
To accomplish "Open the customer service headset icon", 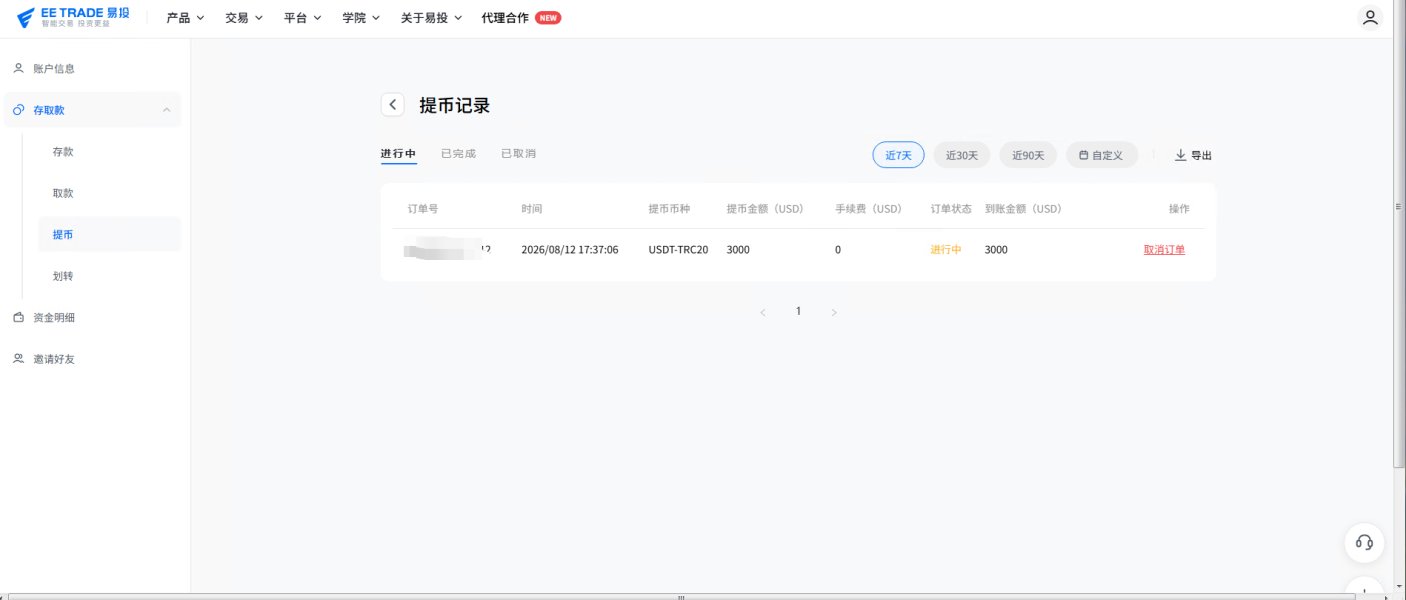I will click(x=1364, y=542).
